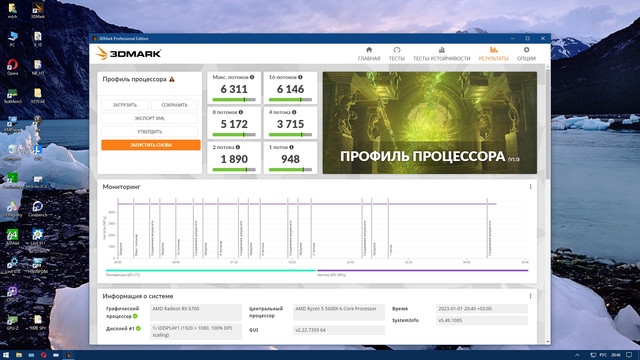Image resolution: width=640 pixels, height=360 pixels.
Task: Launch GPU-Z from the desktop
Action: (x=12, y=322)
